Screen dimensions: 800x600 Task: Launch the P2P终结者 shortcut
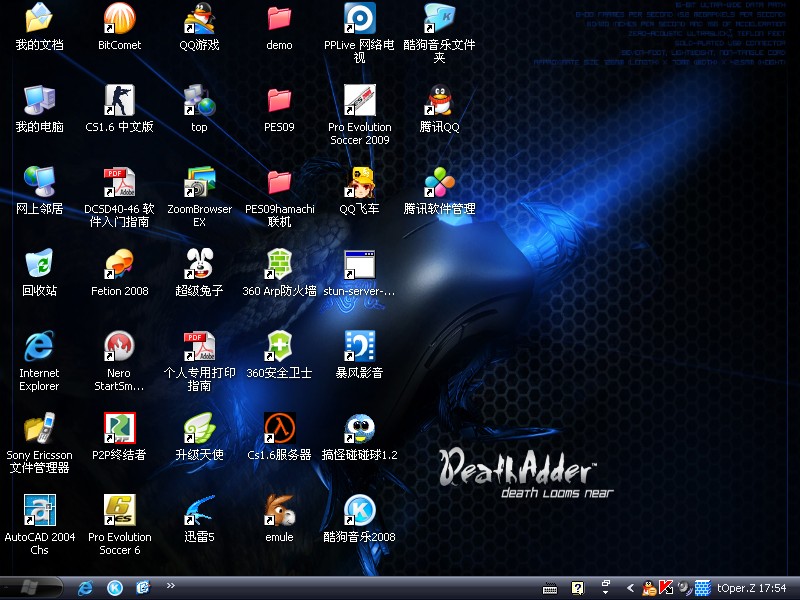coord(119,429)
